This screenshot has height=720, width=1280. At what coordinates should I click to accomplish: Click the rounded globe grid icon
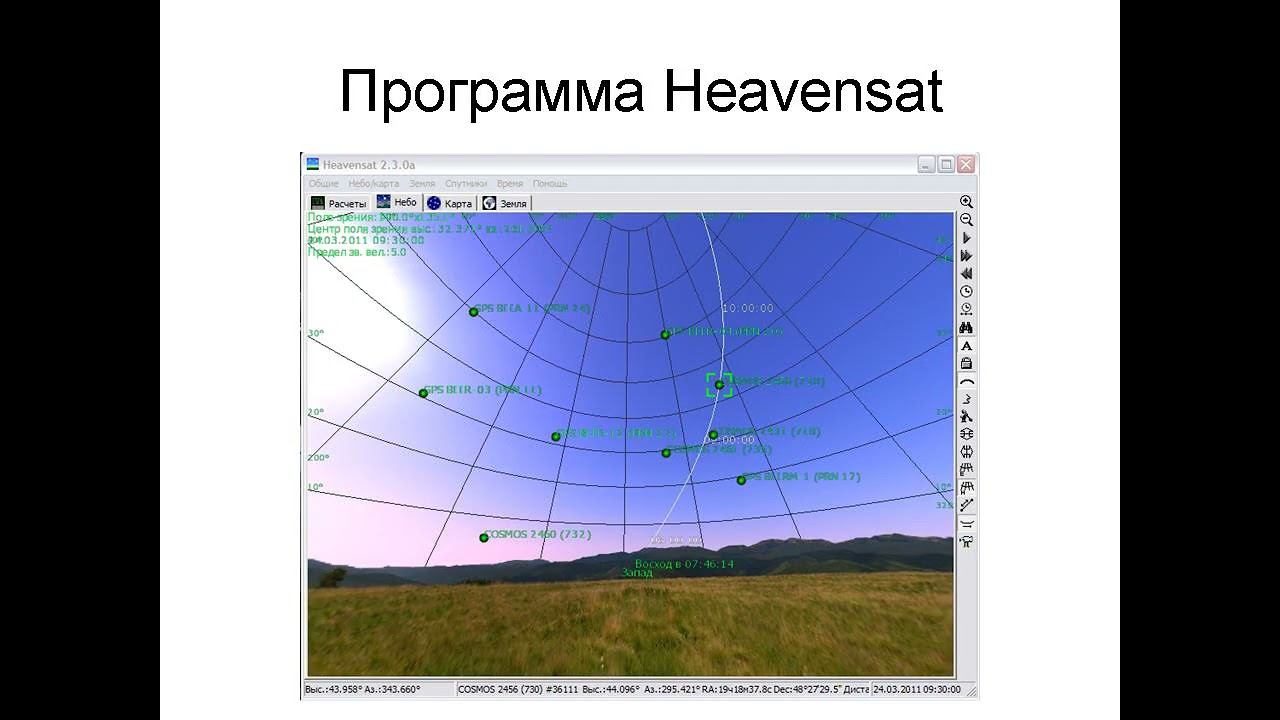coord(966,434)
